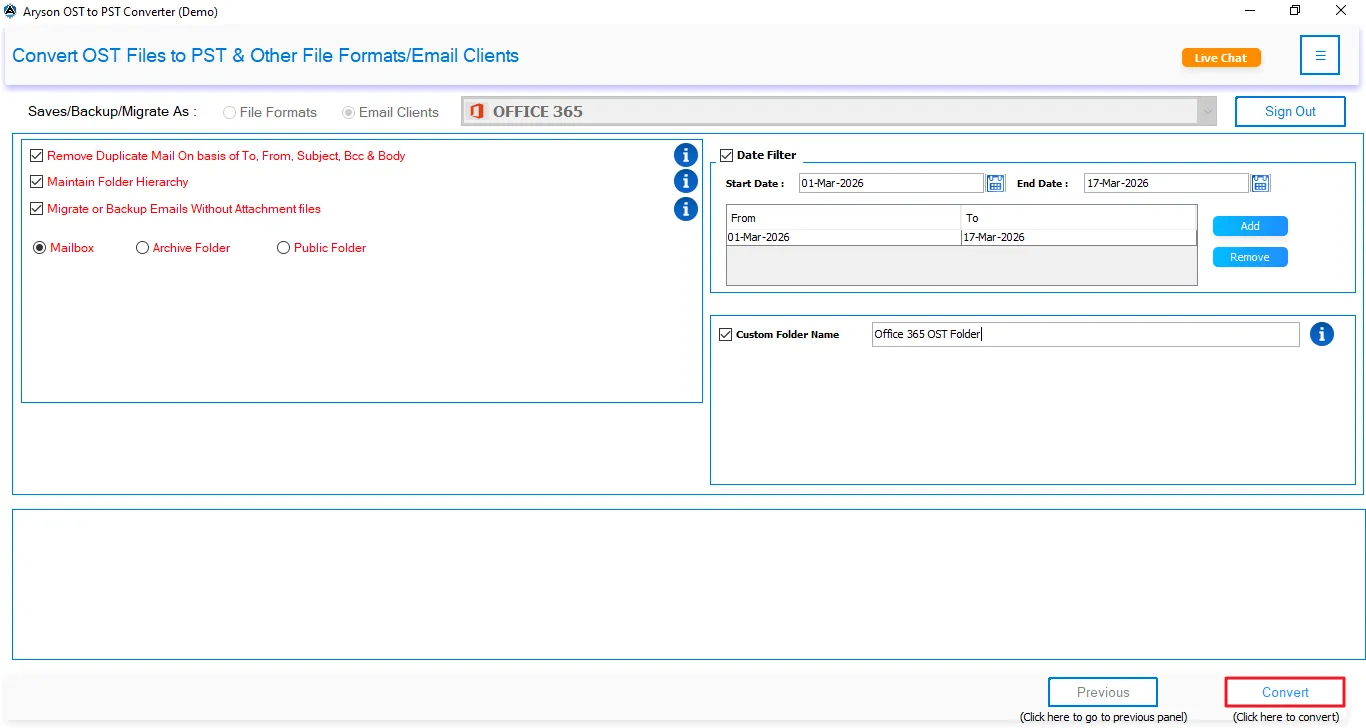This screenshot has width=1366, height=728.
Task: Click the Aryson logo in the title bar
Action: tap(10, 10)
